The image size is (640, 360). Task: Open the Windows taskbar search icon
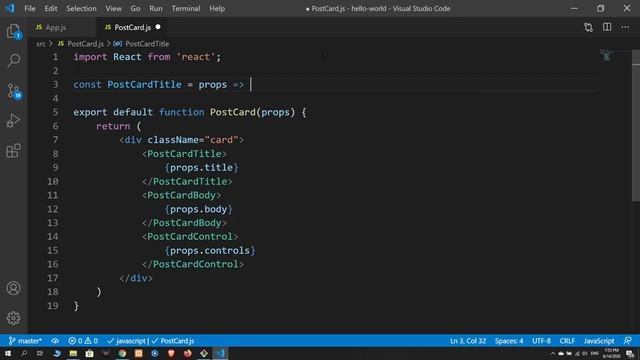tap(24, 353)
